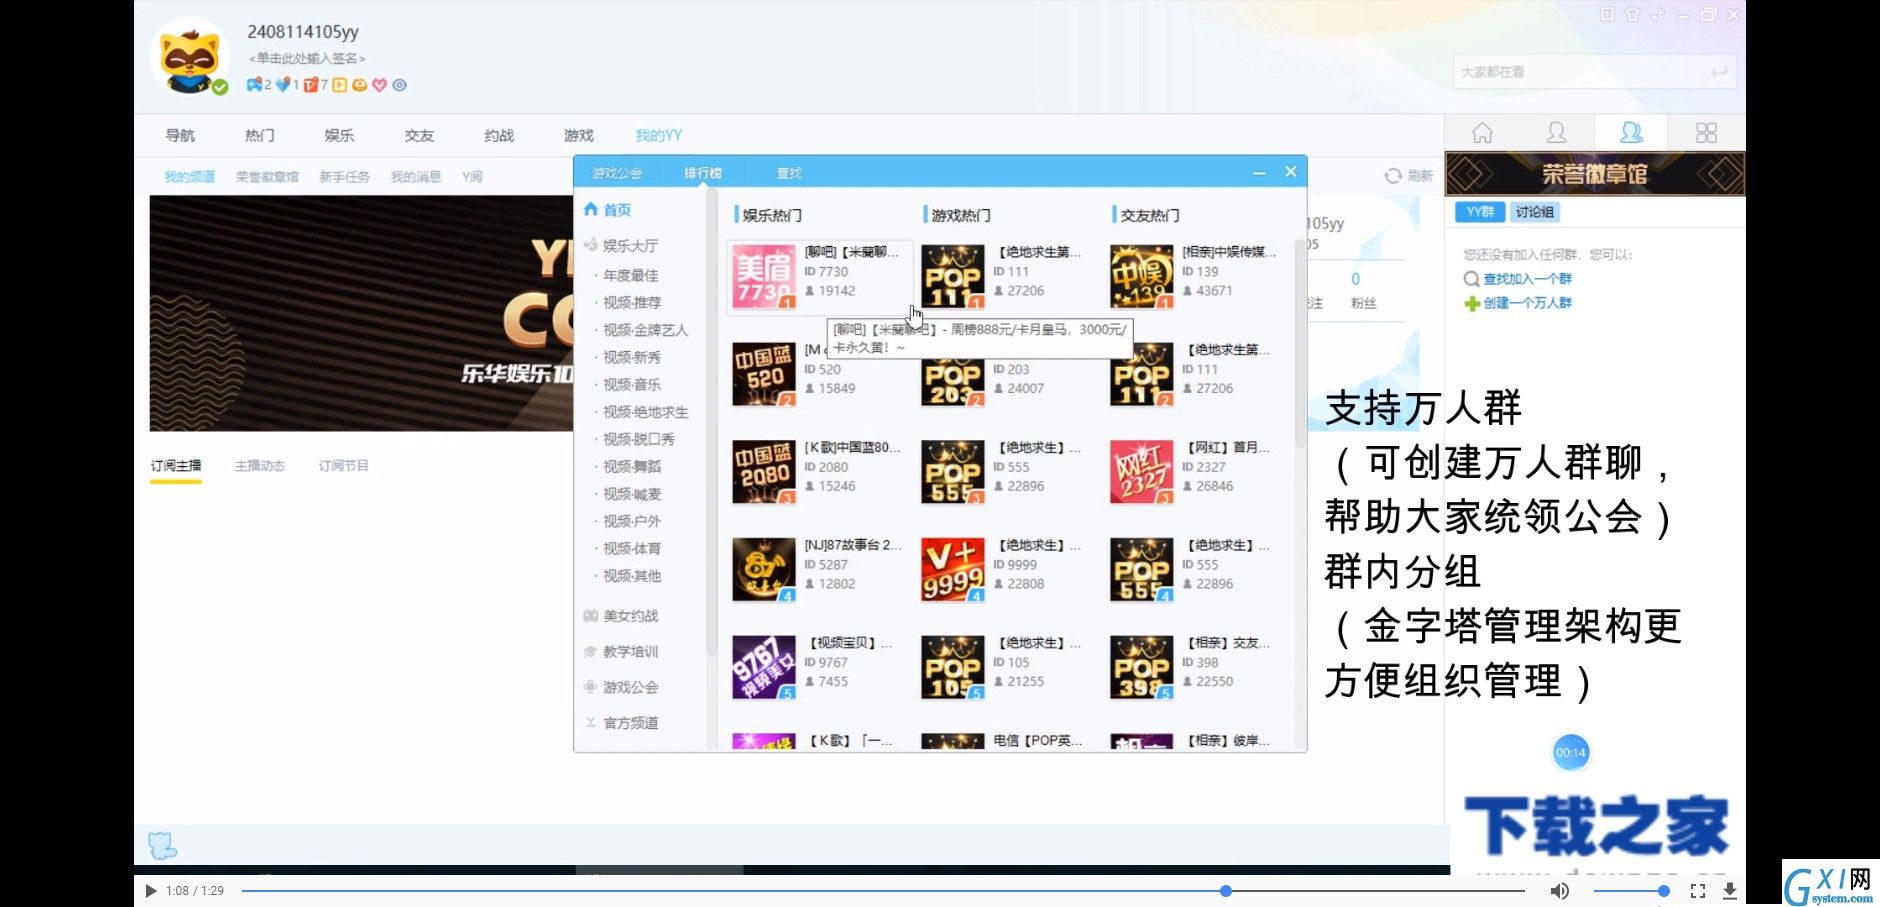The height and width of the screenshot is (907, 1880).
Task: Click the video progress bar handle
Action: pyautogui.click(x=1225, y=890)
